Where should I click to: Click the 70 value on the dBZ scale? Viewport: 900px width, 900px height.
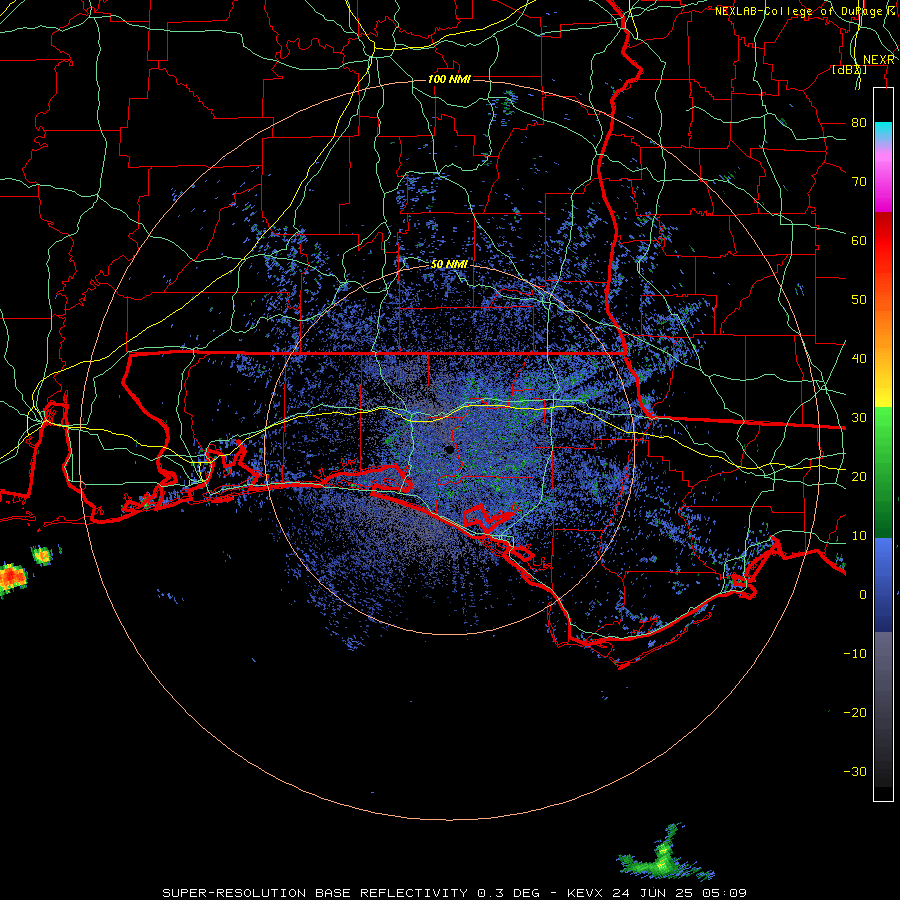(859, 182)
